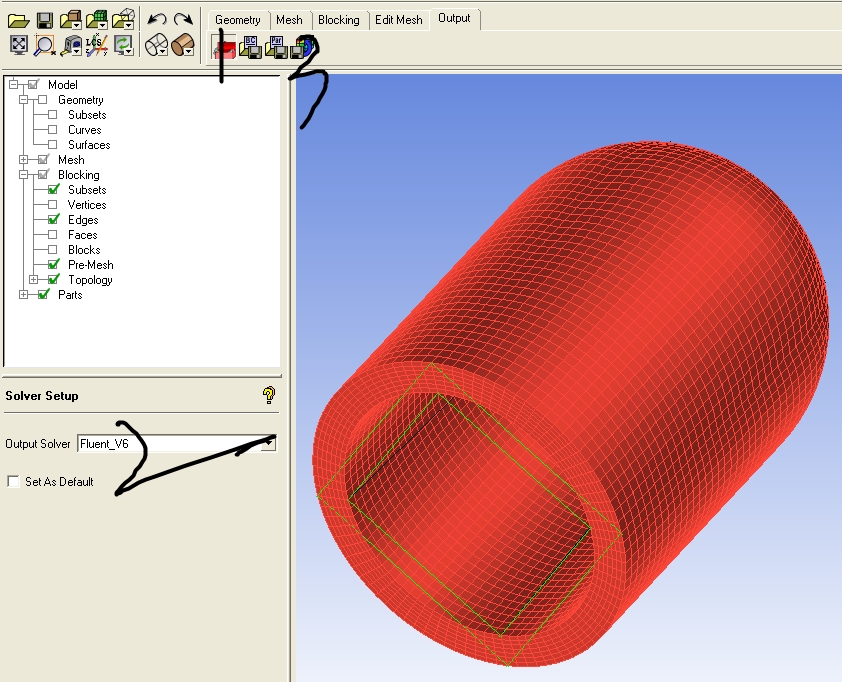The image size is (842, 682).
Task: Hide Edges by unchecking its box
Action: pyautogui.click(x=53, y=219)
